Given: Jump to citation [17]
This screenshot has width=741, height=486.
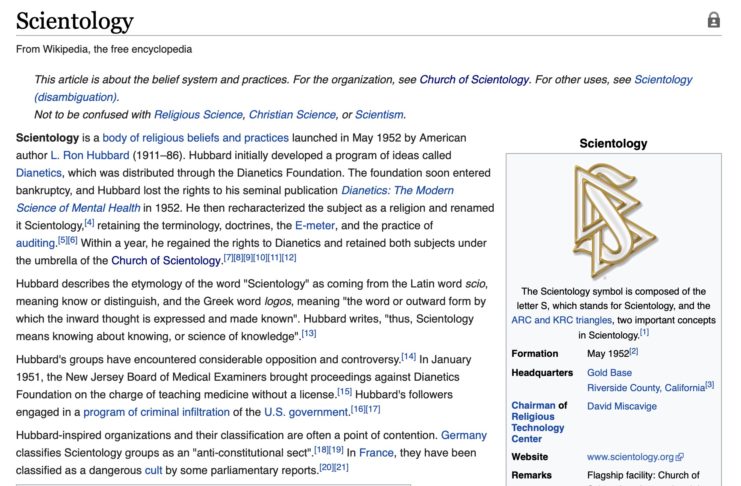Looking at the screenshot, I should 373,408.
